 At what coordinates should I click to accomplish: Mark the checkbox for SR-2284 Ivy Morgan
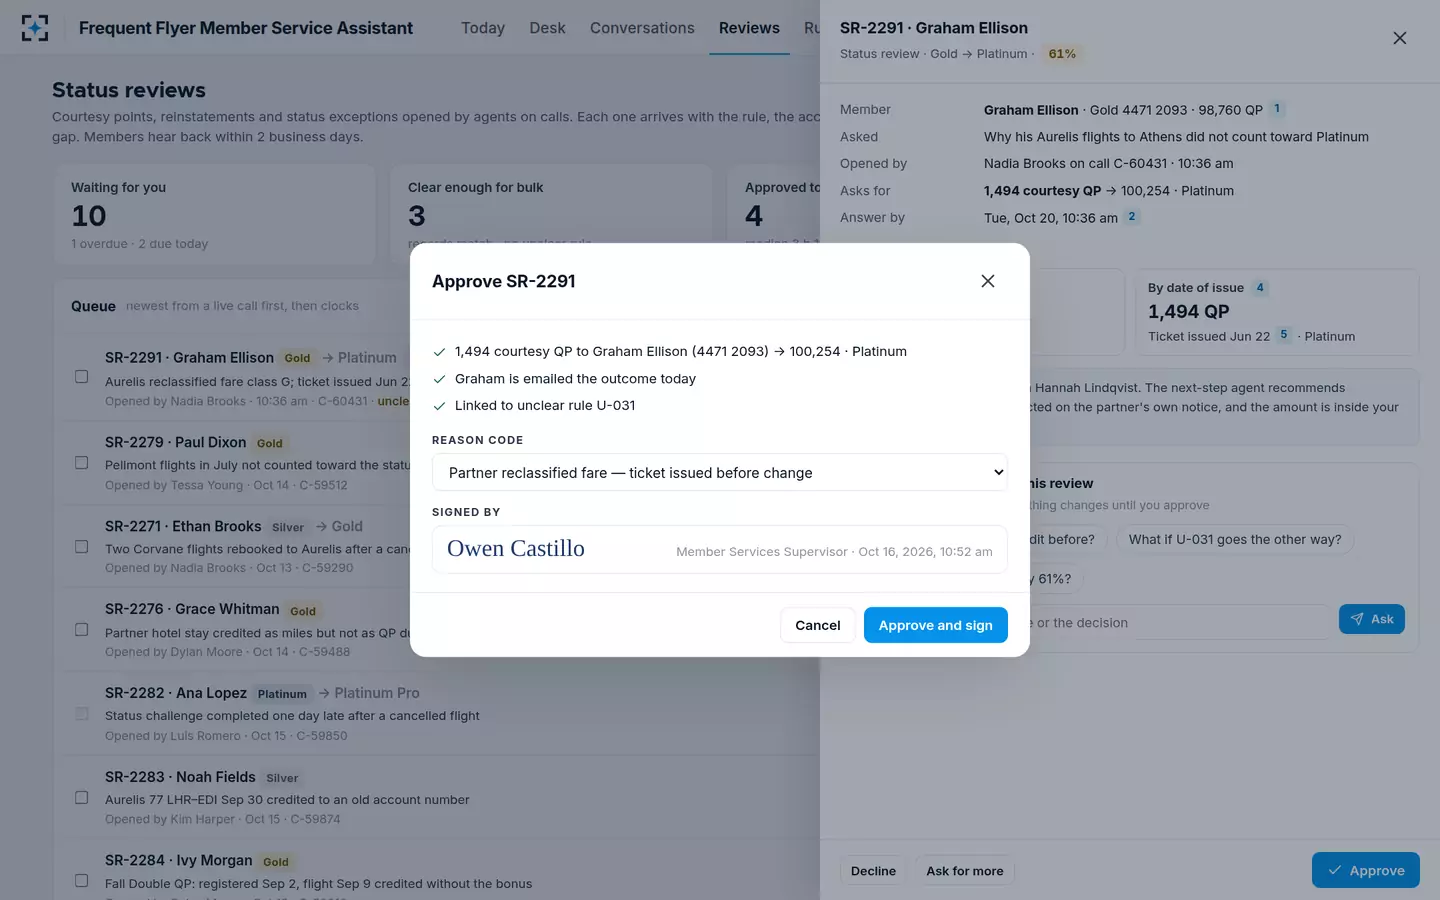82,881
